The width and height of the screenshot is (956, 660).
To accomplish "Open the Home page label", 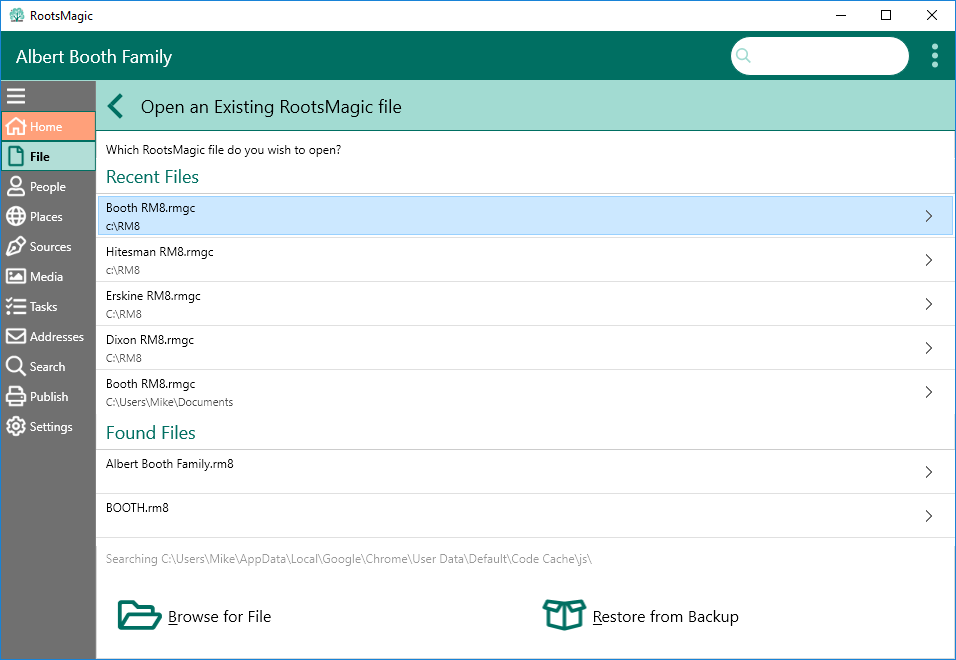I will coord(46,127).
